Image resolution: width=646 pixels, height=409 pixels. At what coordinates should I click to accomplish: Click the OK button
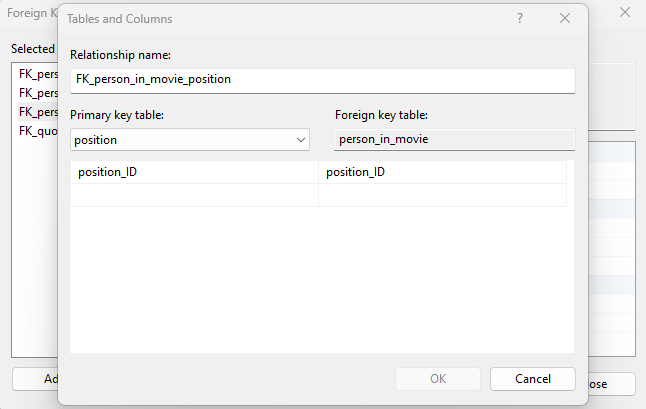tap(438, 379)
